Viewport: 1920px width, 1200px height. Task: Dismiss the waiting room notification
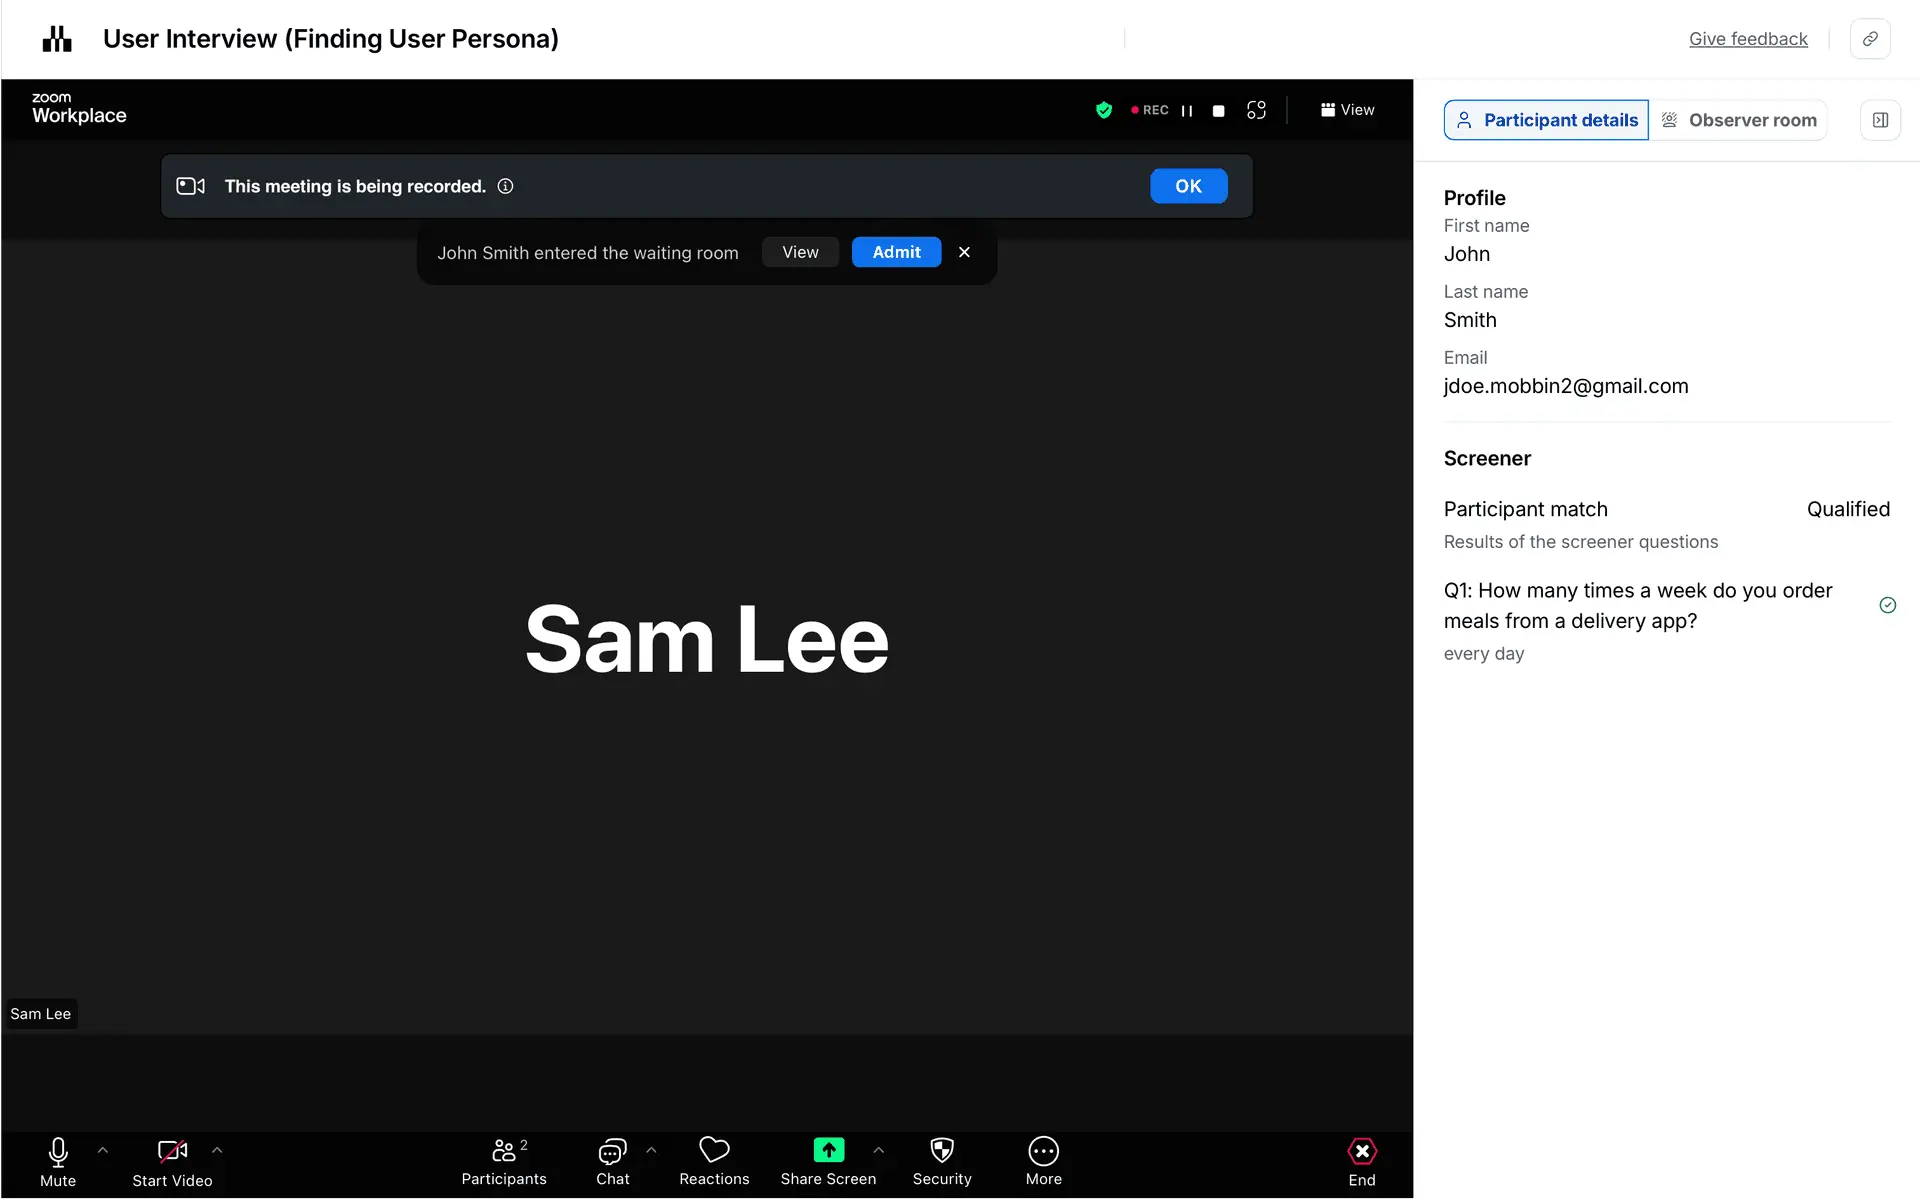pyautogui.click(x=964, y=252)
